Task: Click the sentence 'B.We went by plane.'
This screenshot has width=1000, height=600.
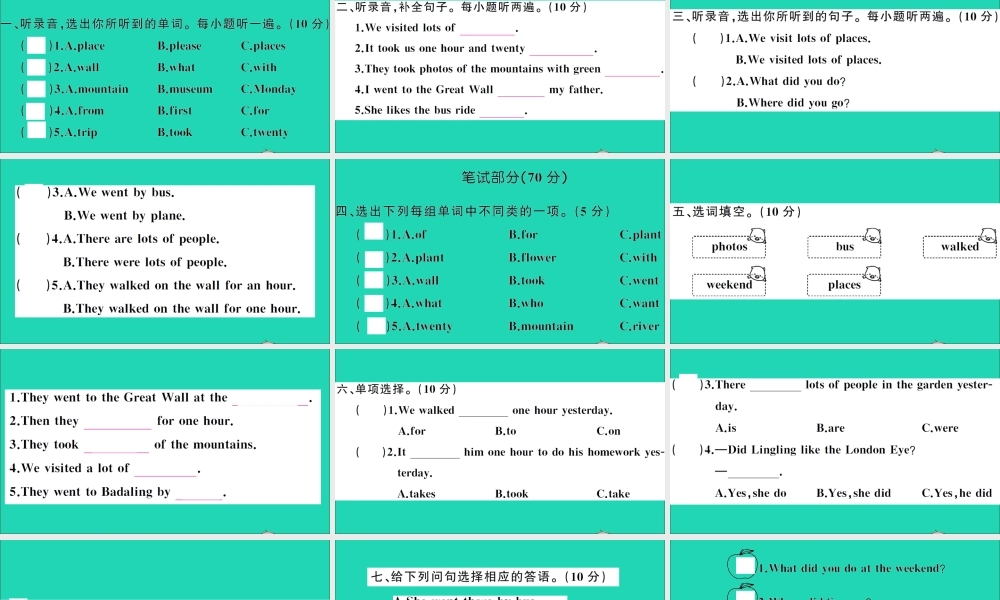Action: click(x=124, y=216)
